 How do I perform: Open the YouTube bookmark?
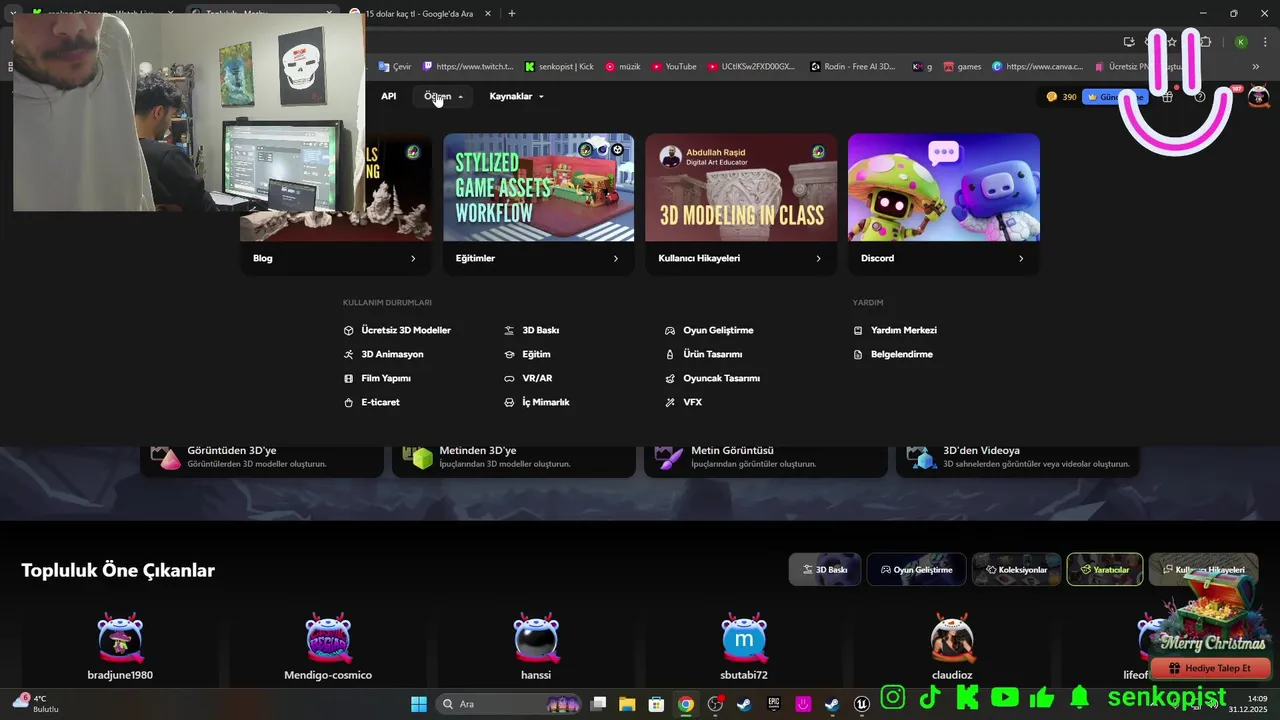673,66
